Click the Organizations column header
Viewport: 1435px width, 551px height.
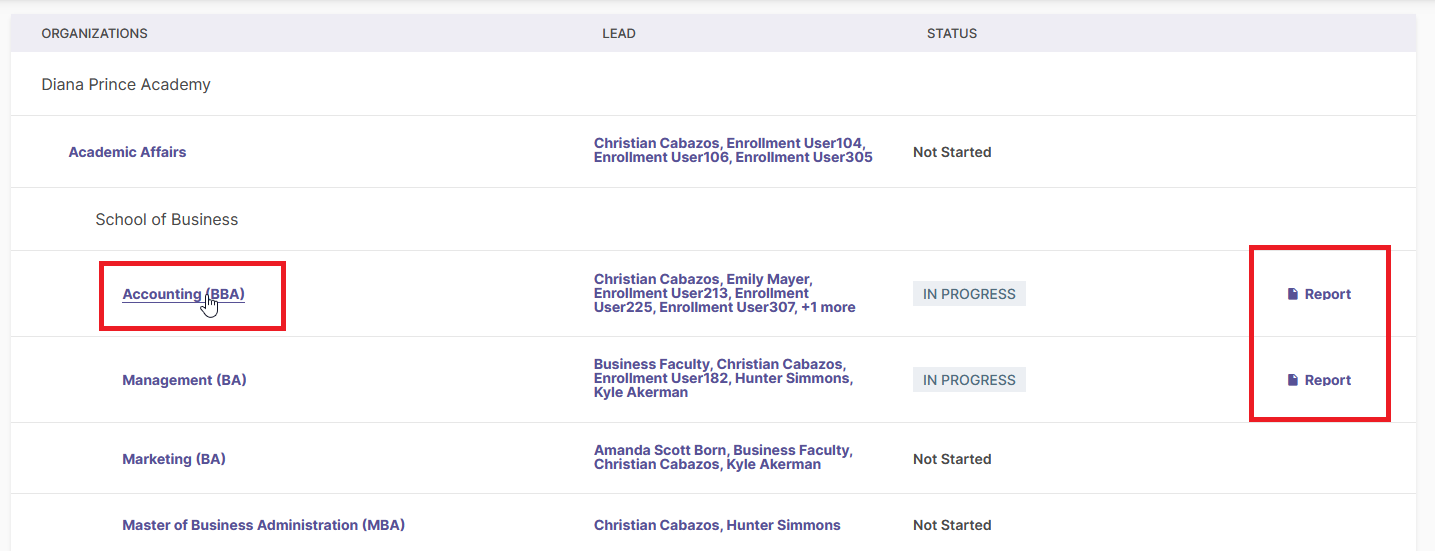(94, 33)
